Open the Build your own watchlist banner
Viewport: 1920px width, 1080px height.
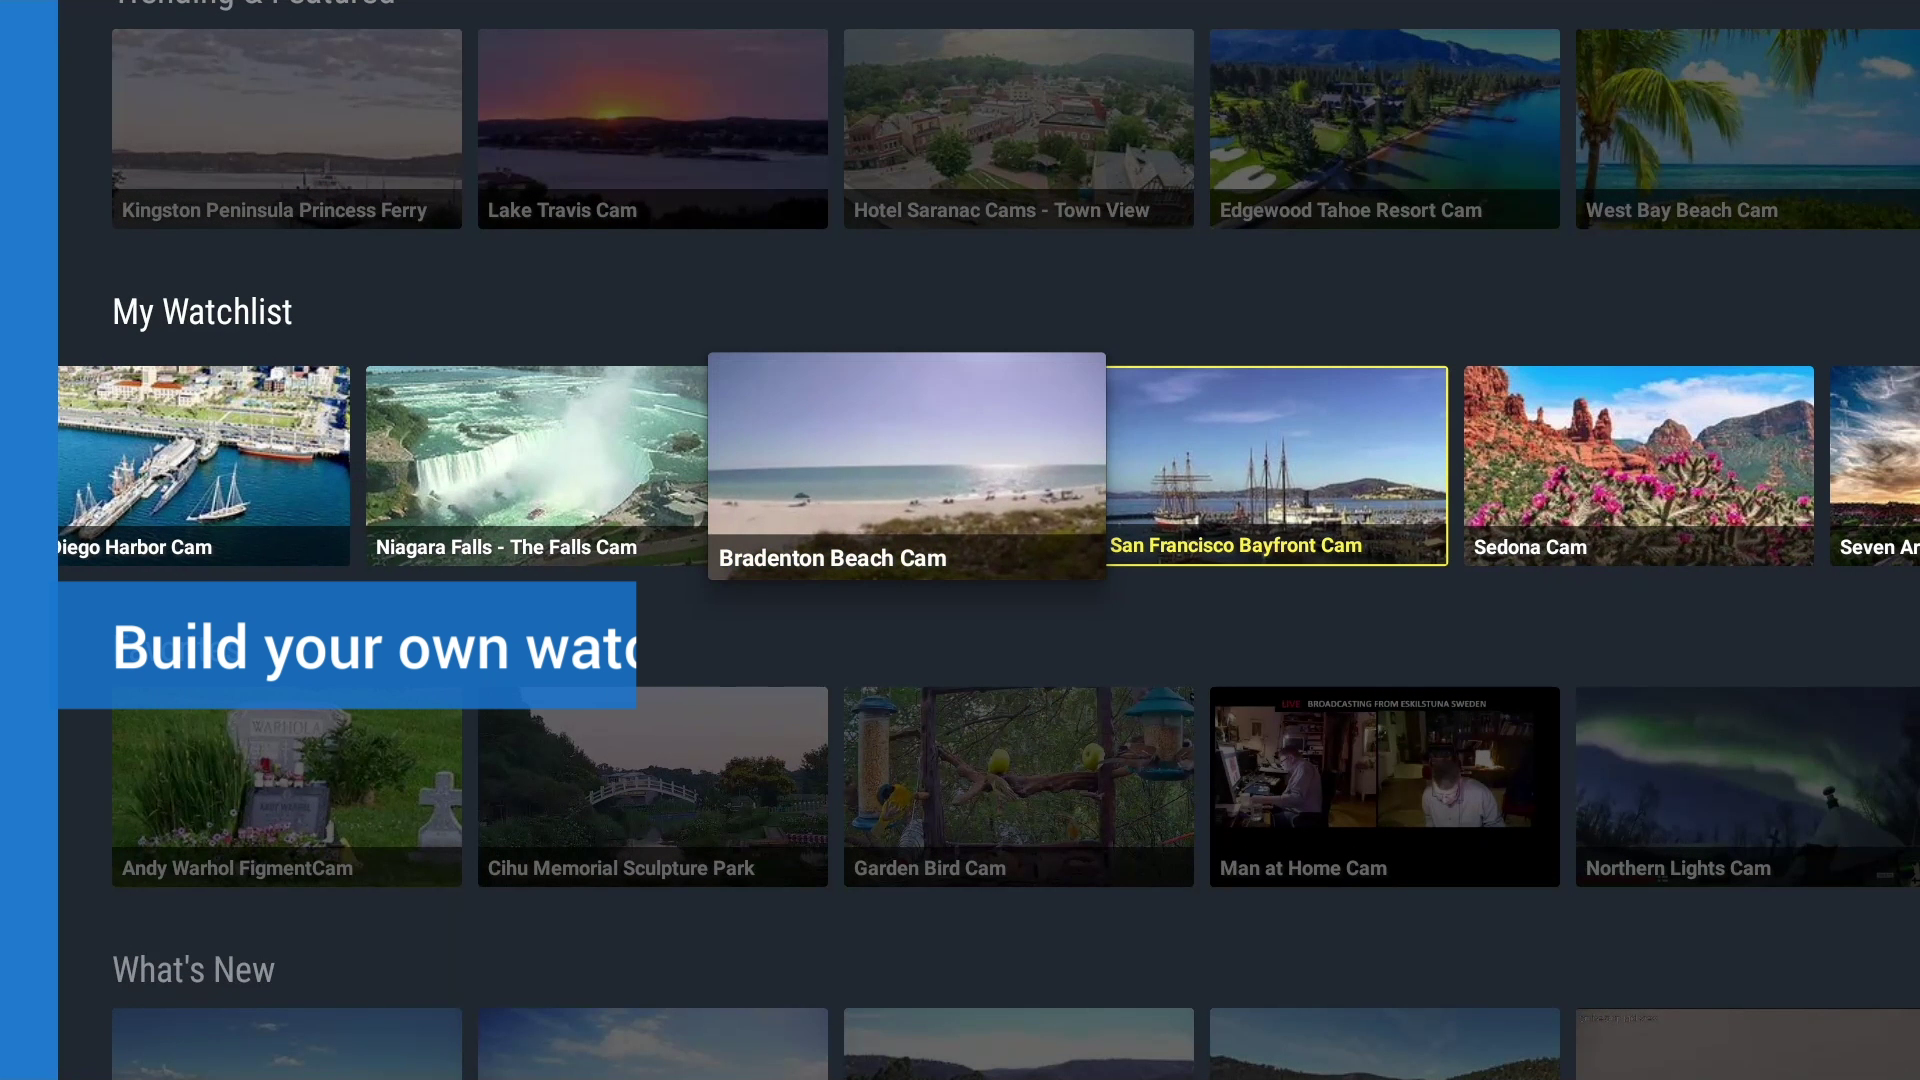[348, 645]
